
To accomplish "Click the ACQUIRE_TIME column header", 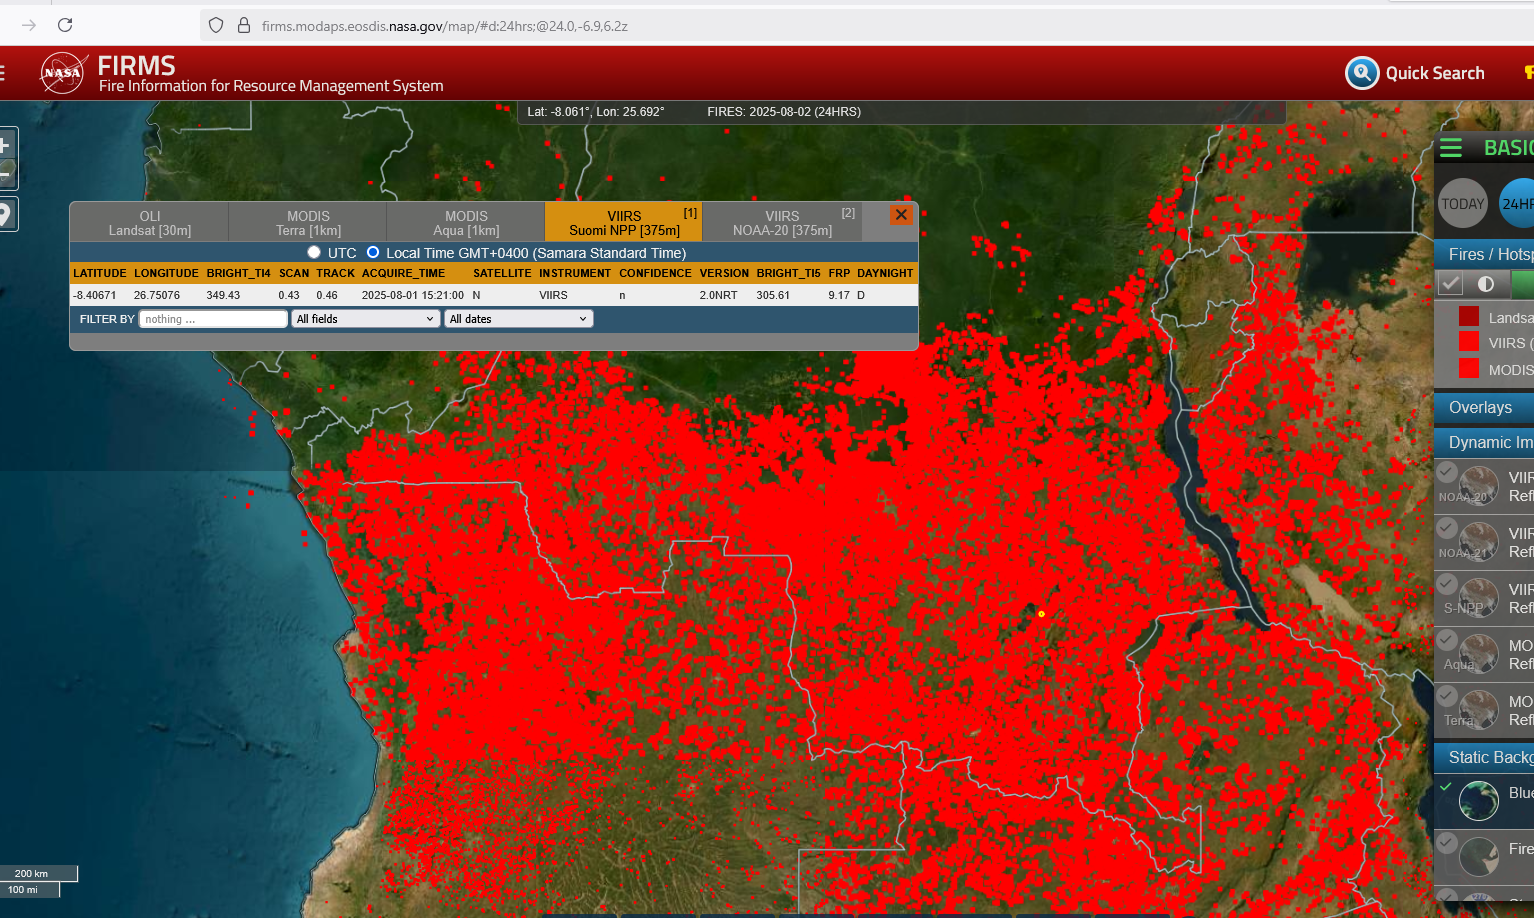I will click(x=403, y=273).
